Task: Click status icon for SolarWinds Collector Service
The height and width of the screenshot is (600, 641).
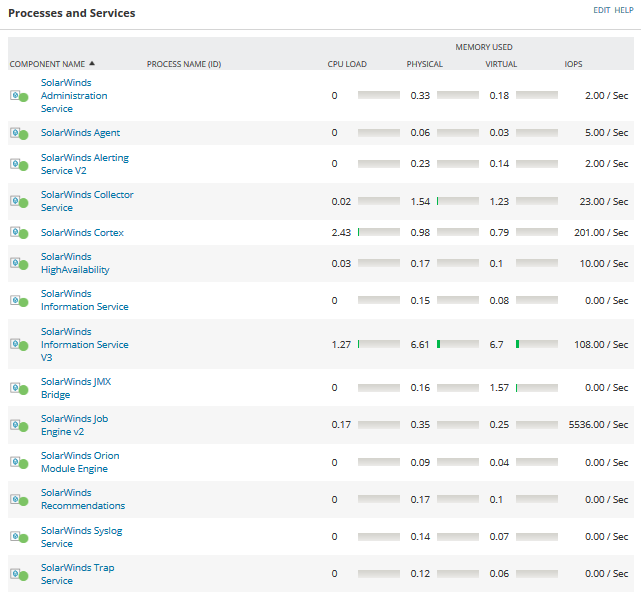Action: (x=19, y=201)
